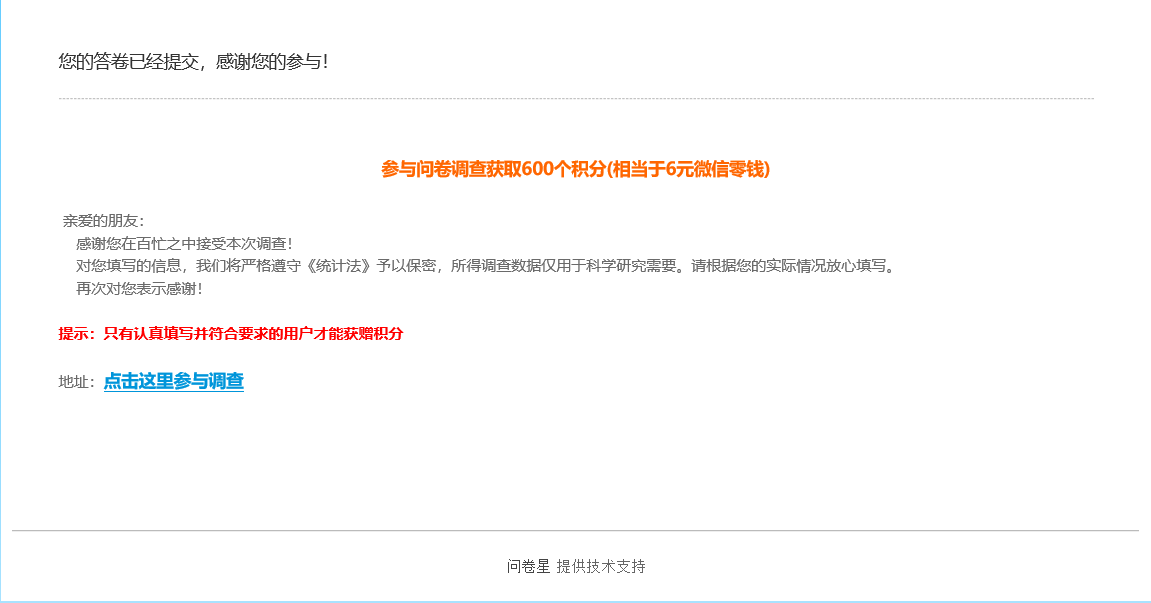Click the red 提示 label
Screen dimensions: 1151x603
click(x=76, y=333)
